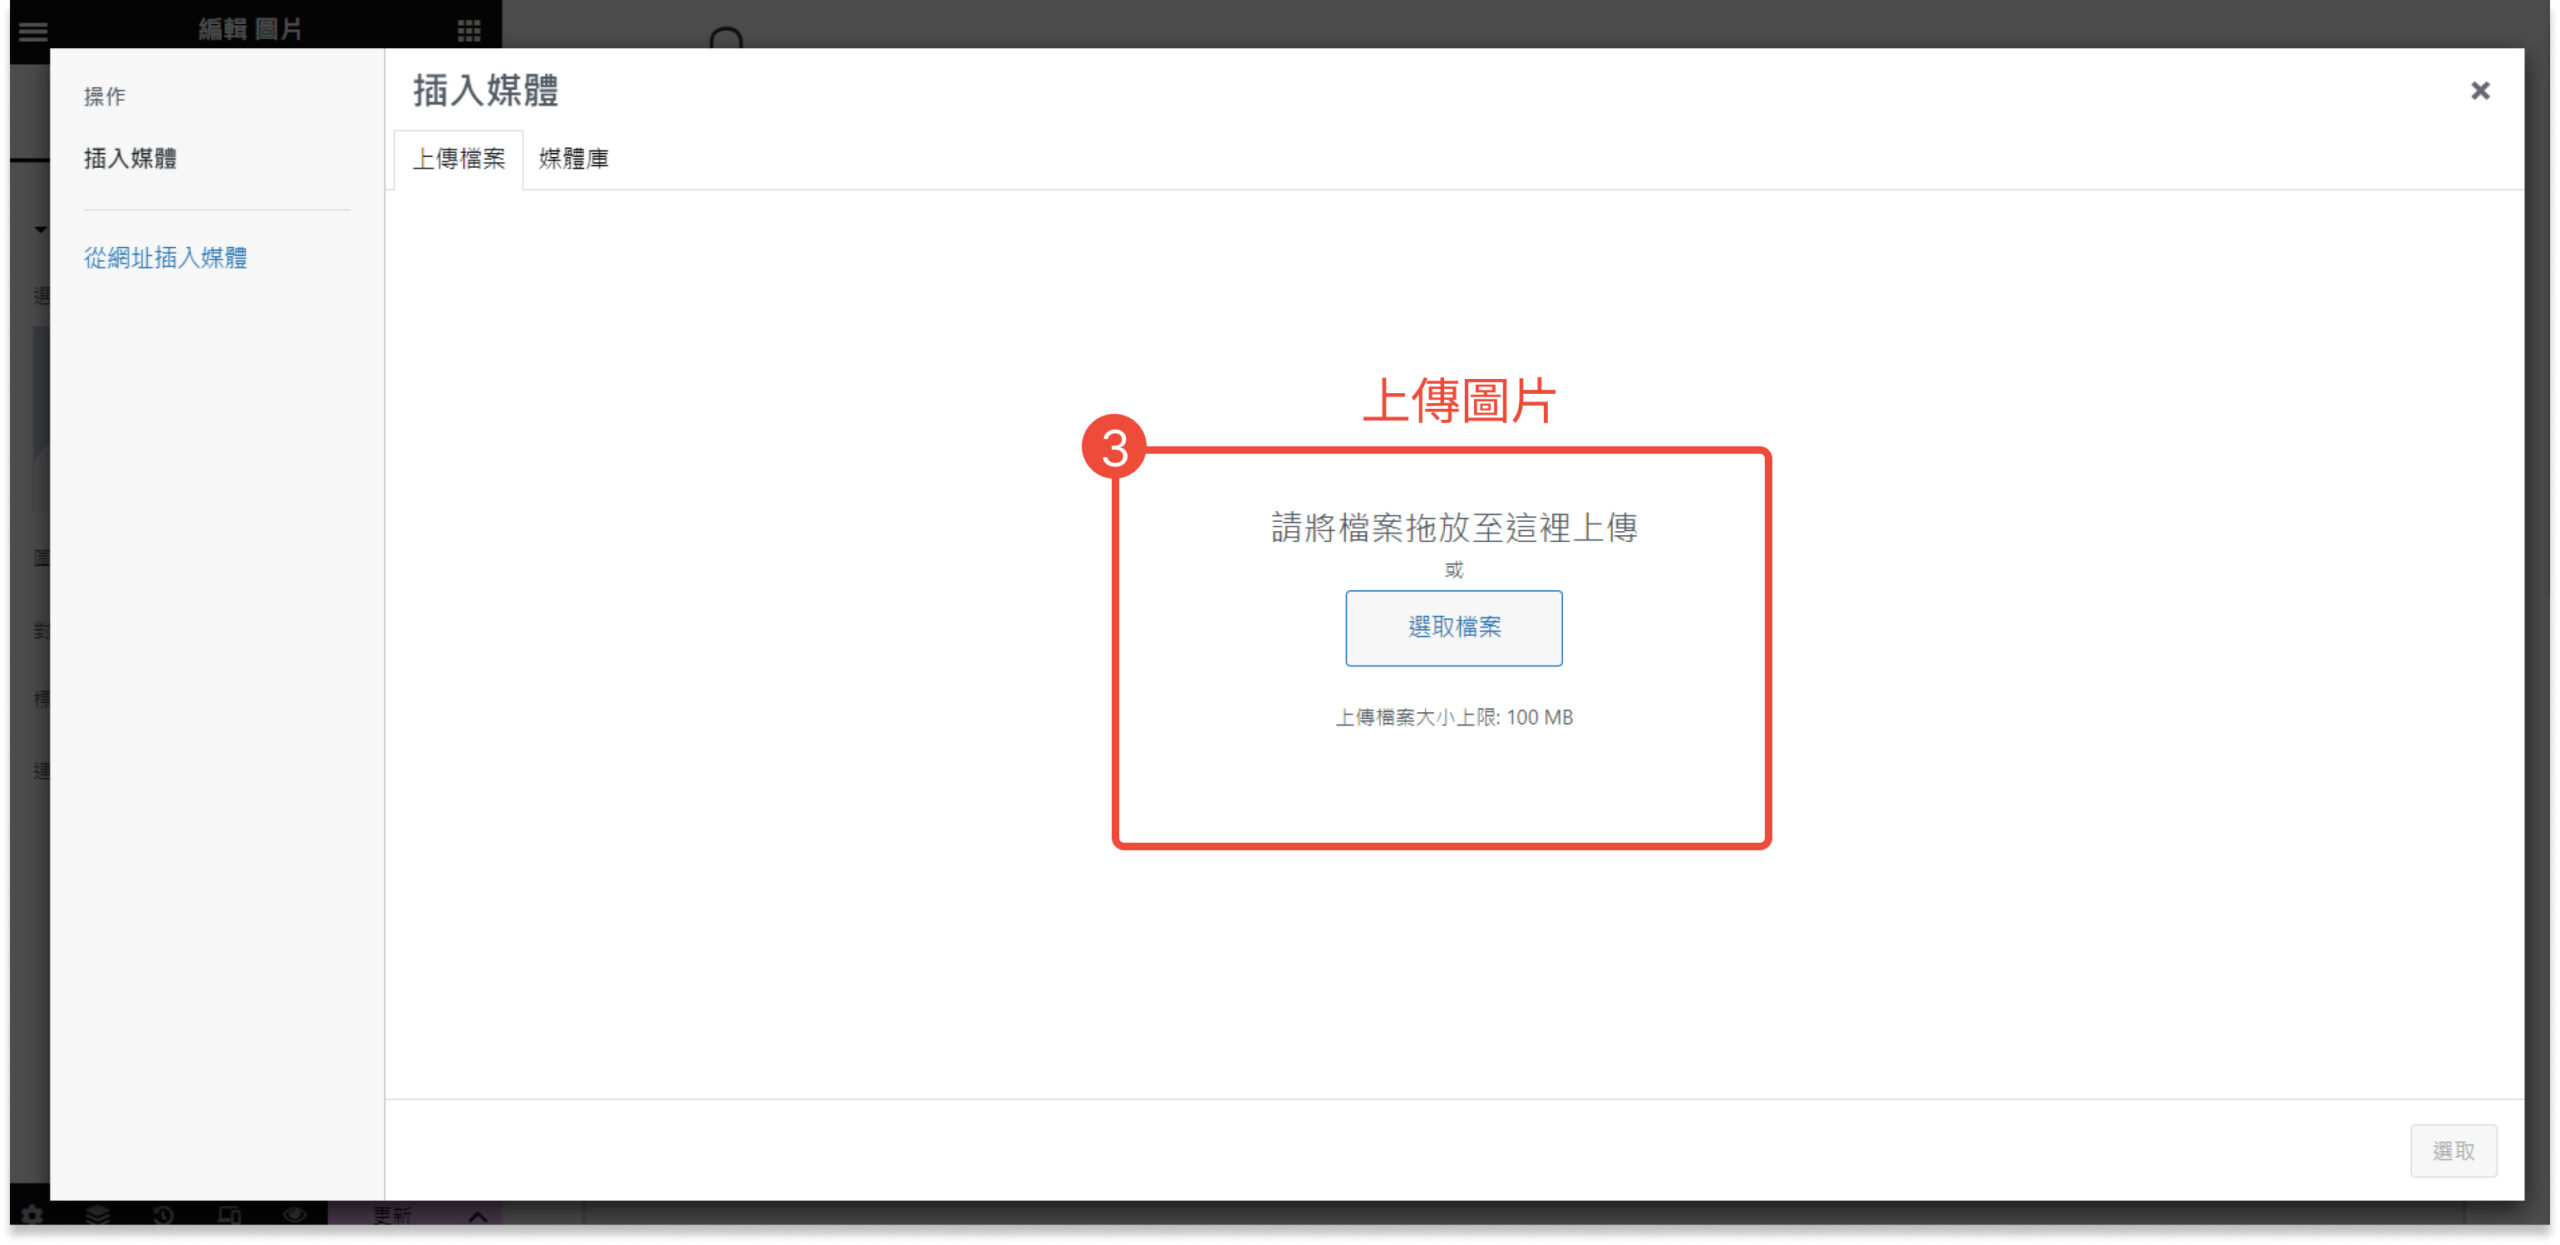Open the Navigator layers icon
Image resolution: width=2560 pixels, height=1245 pixels.
(97, 1215)
